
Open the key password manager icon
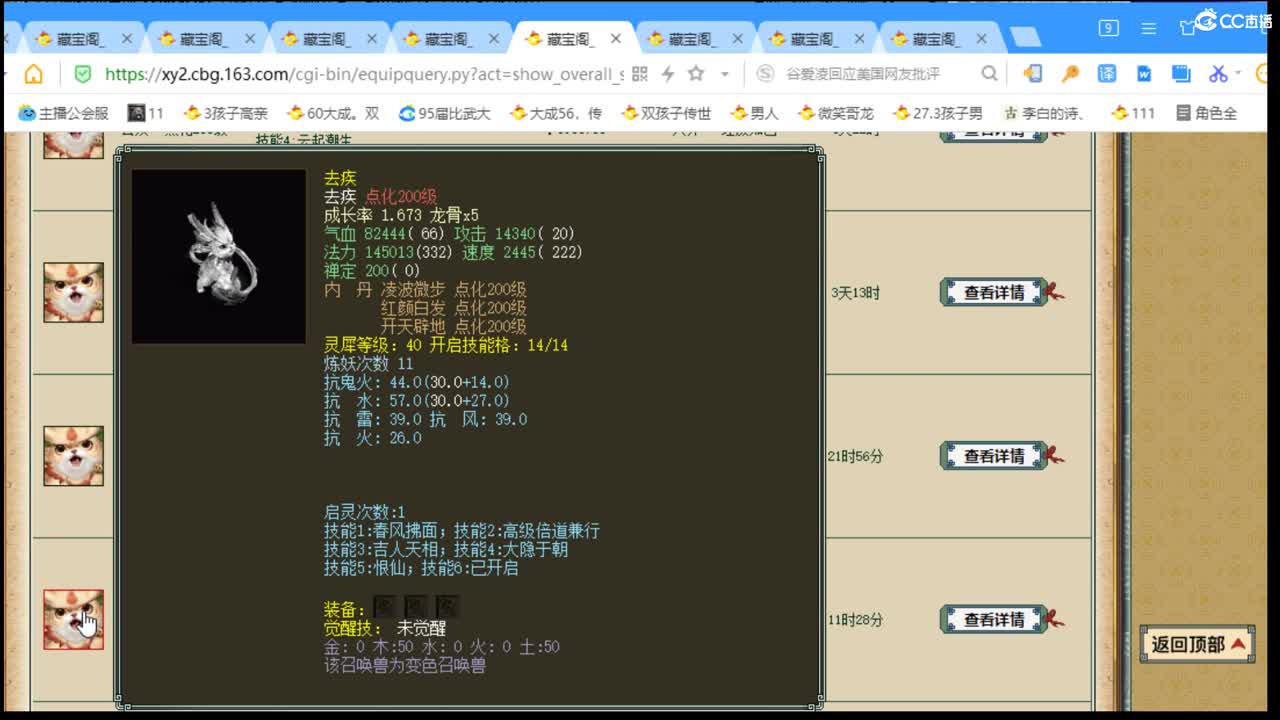point(1070,74)
